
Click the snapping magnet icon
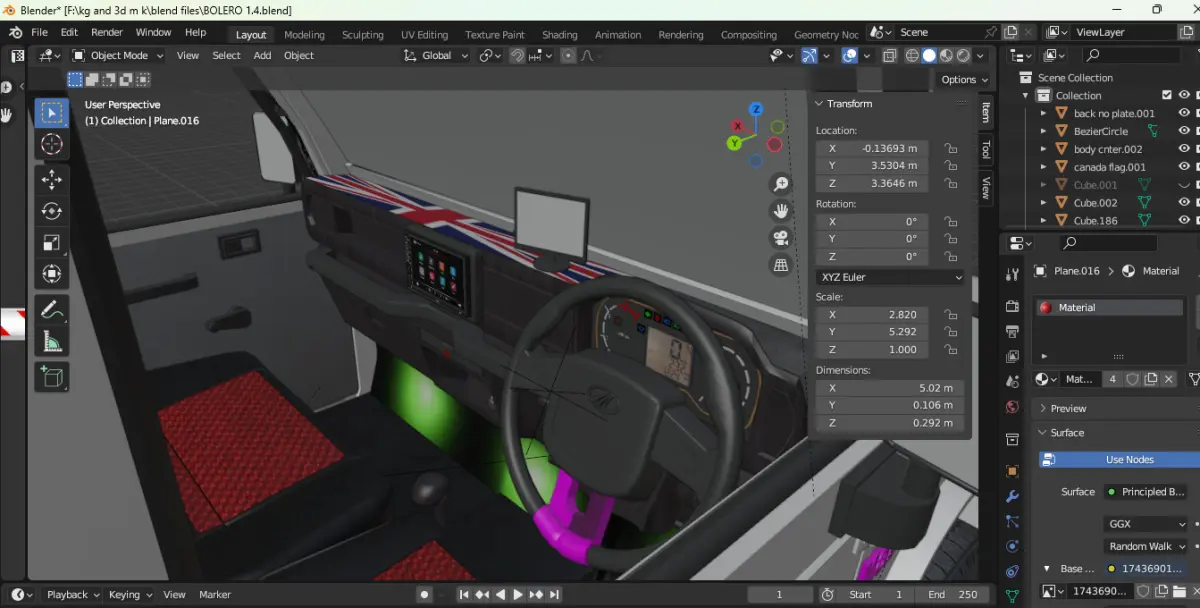pyautogui.click(x=517, y=56)
